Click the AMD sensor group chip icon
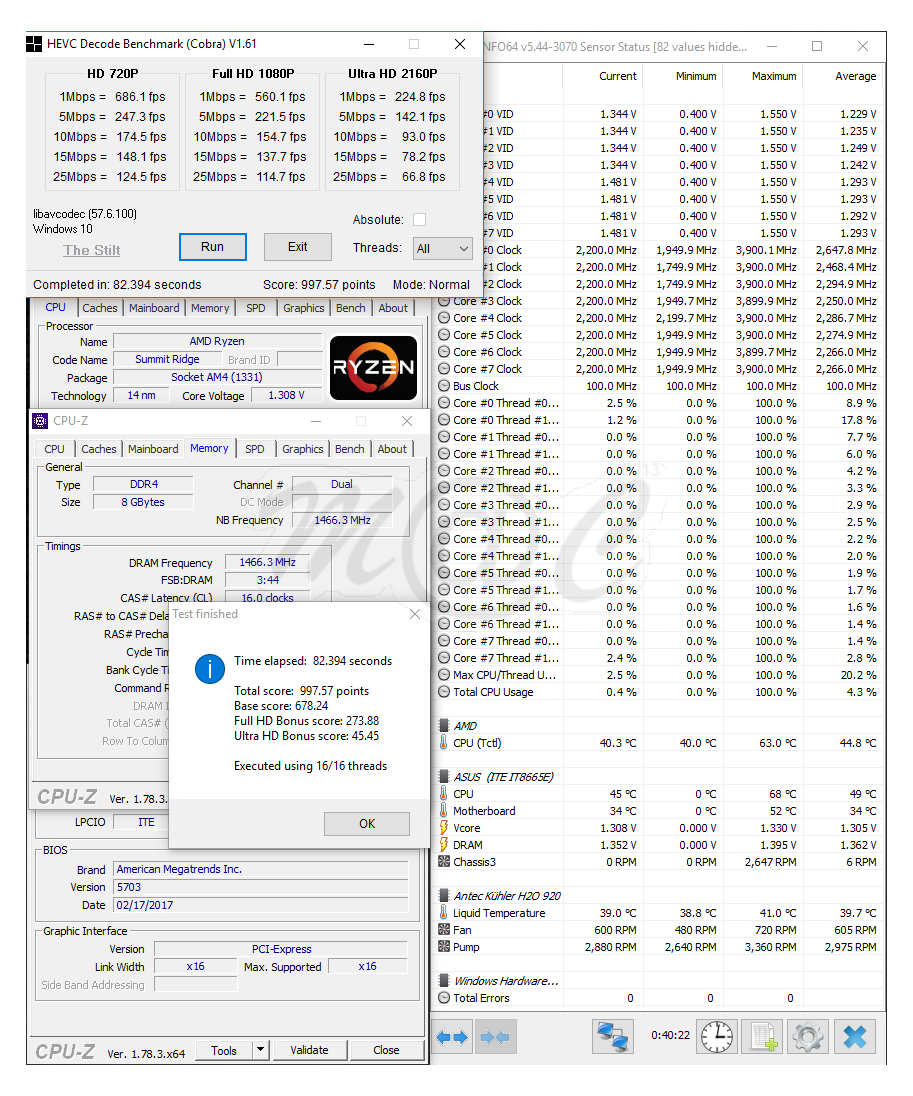This screenshot has width=913, height=1096. coord(444,726)
